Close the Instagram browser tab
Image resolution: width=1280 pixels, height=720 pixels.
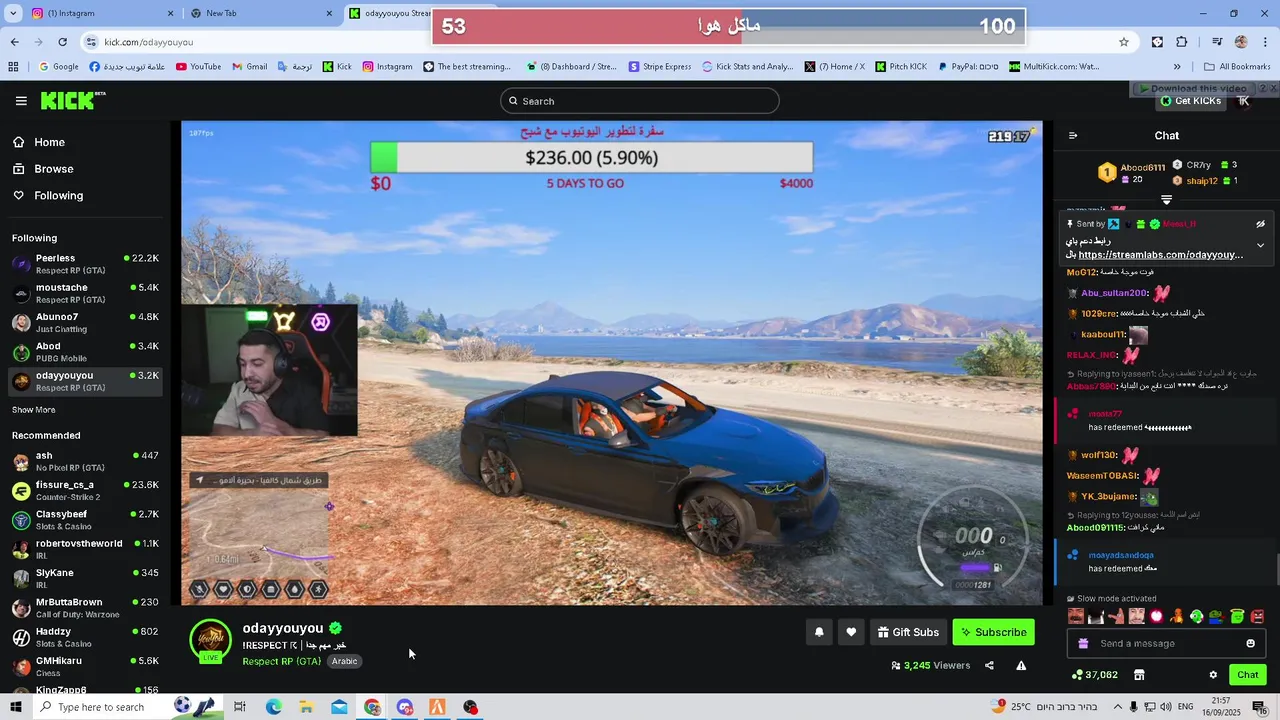[x=170, y=13]
